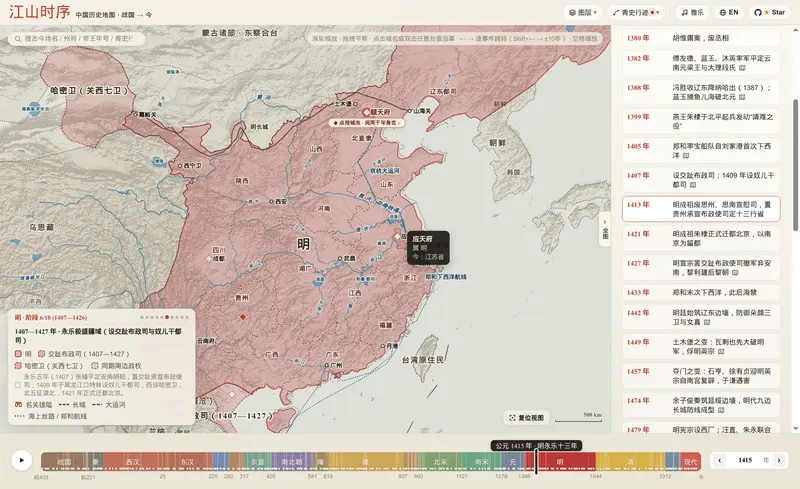
Task: Open the 青史行迹 dropdown menu
Action: point(636,12)
